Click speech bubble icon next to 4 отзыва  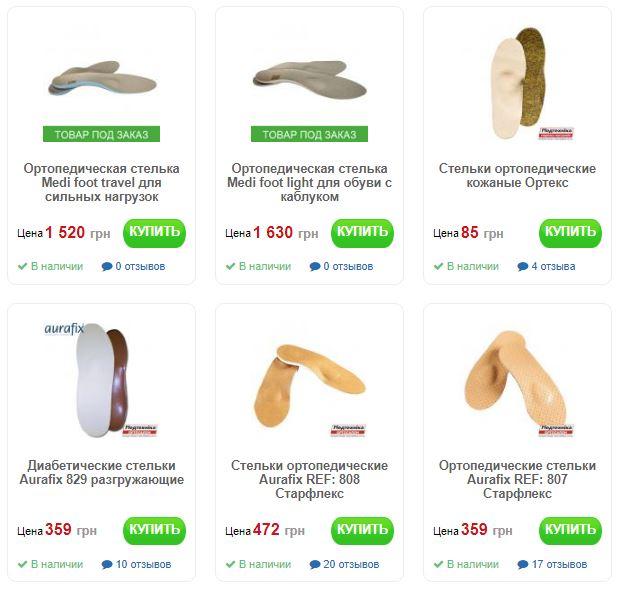523,266
